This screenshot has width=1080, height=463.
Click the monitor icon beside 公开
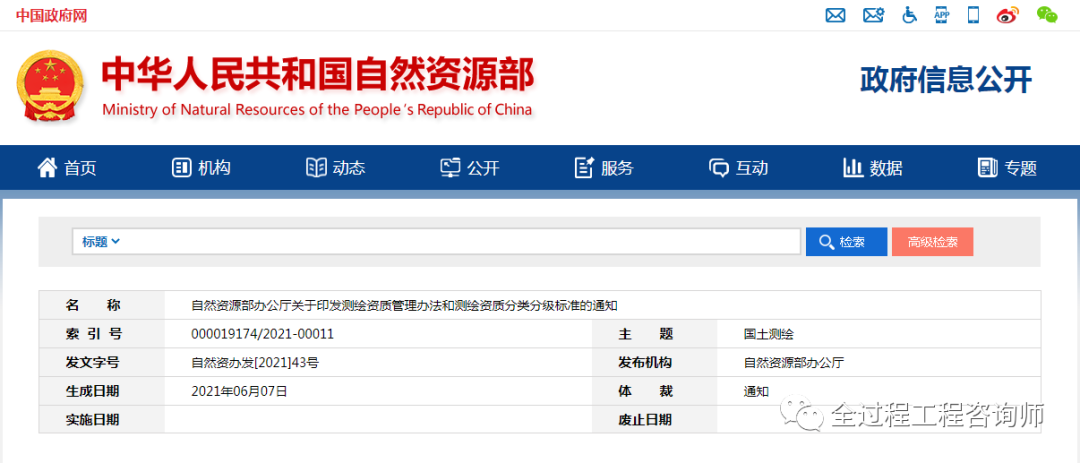[x=450, y=167]
